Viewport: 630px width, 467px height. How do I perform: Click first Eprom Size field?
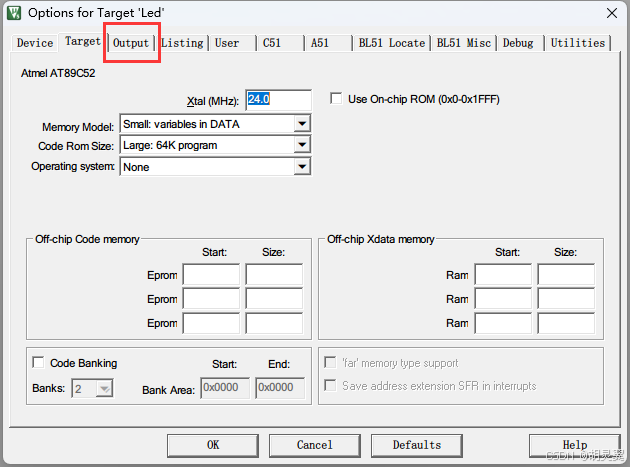[x=274, y=275]
